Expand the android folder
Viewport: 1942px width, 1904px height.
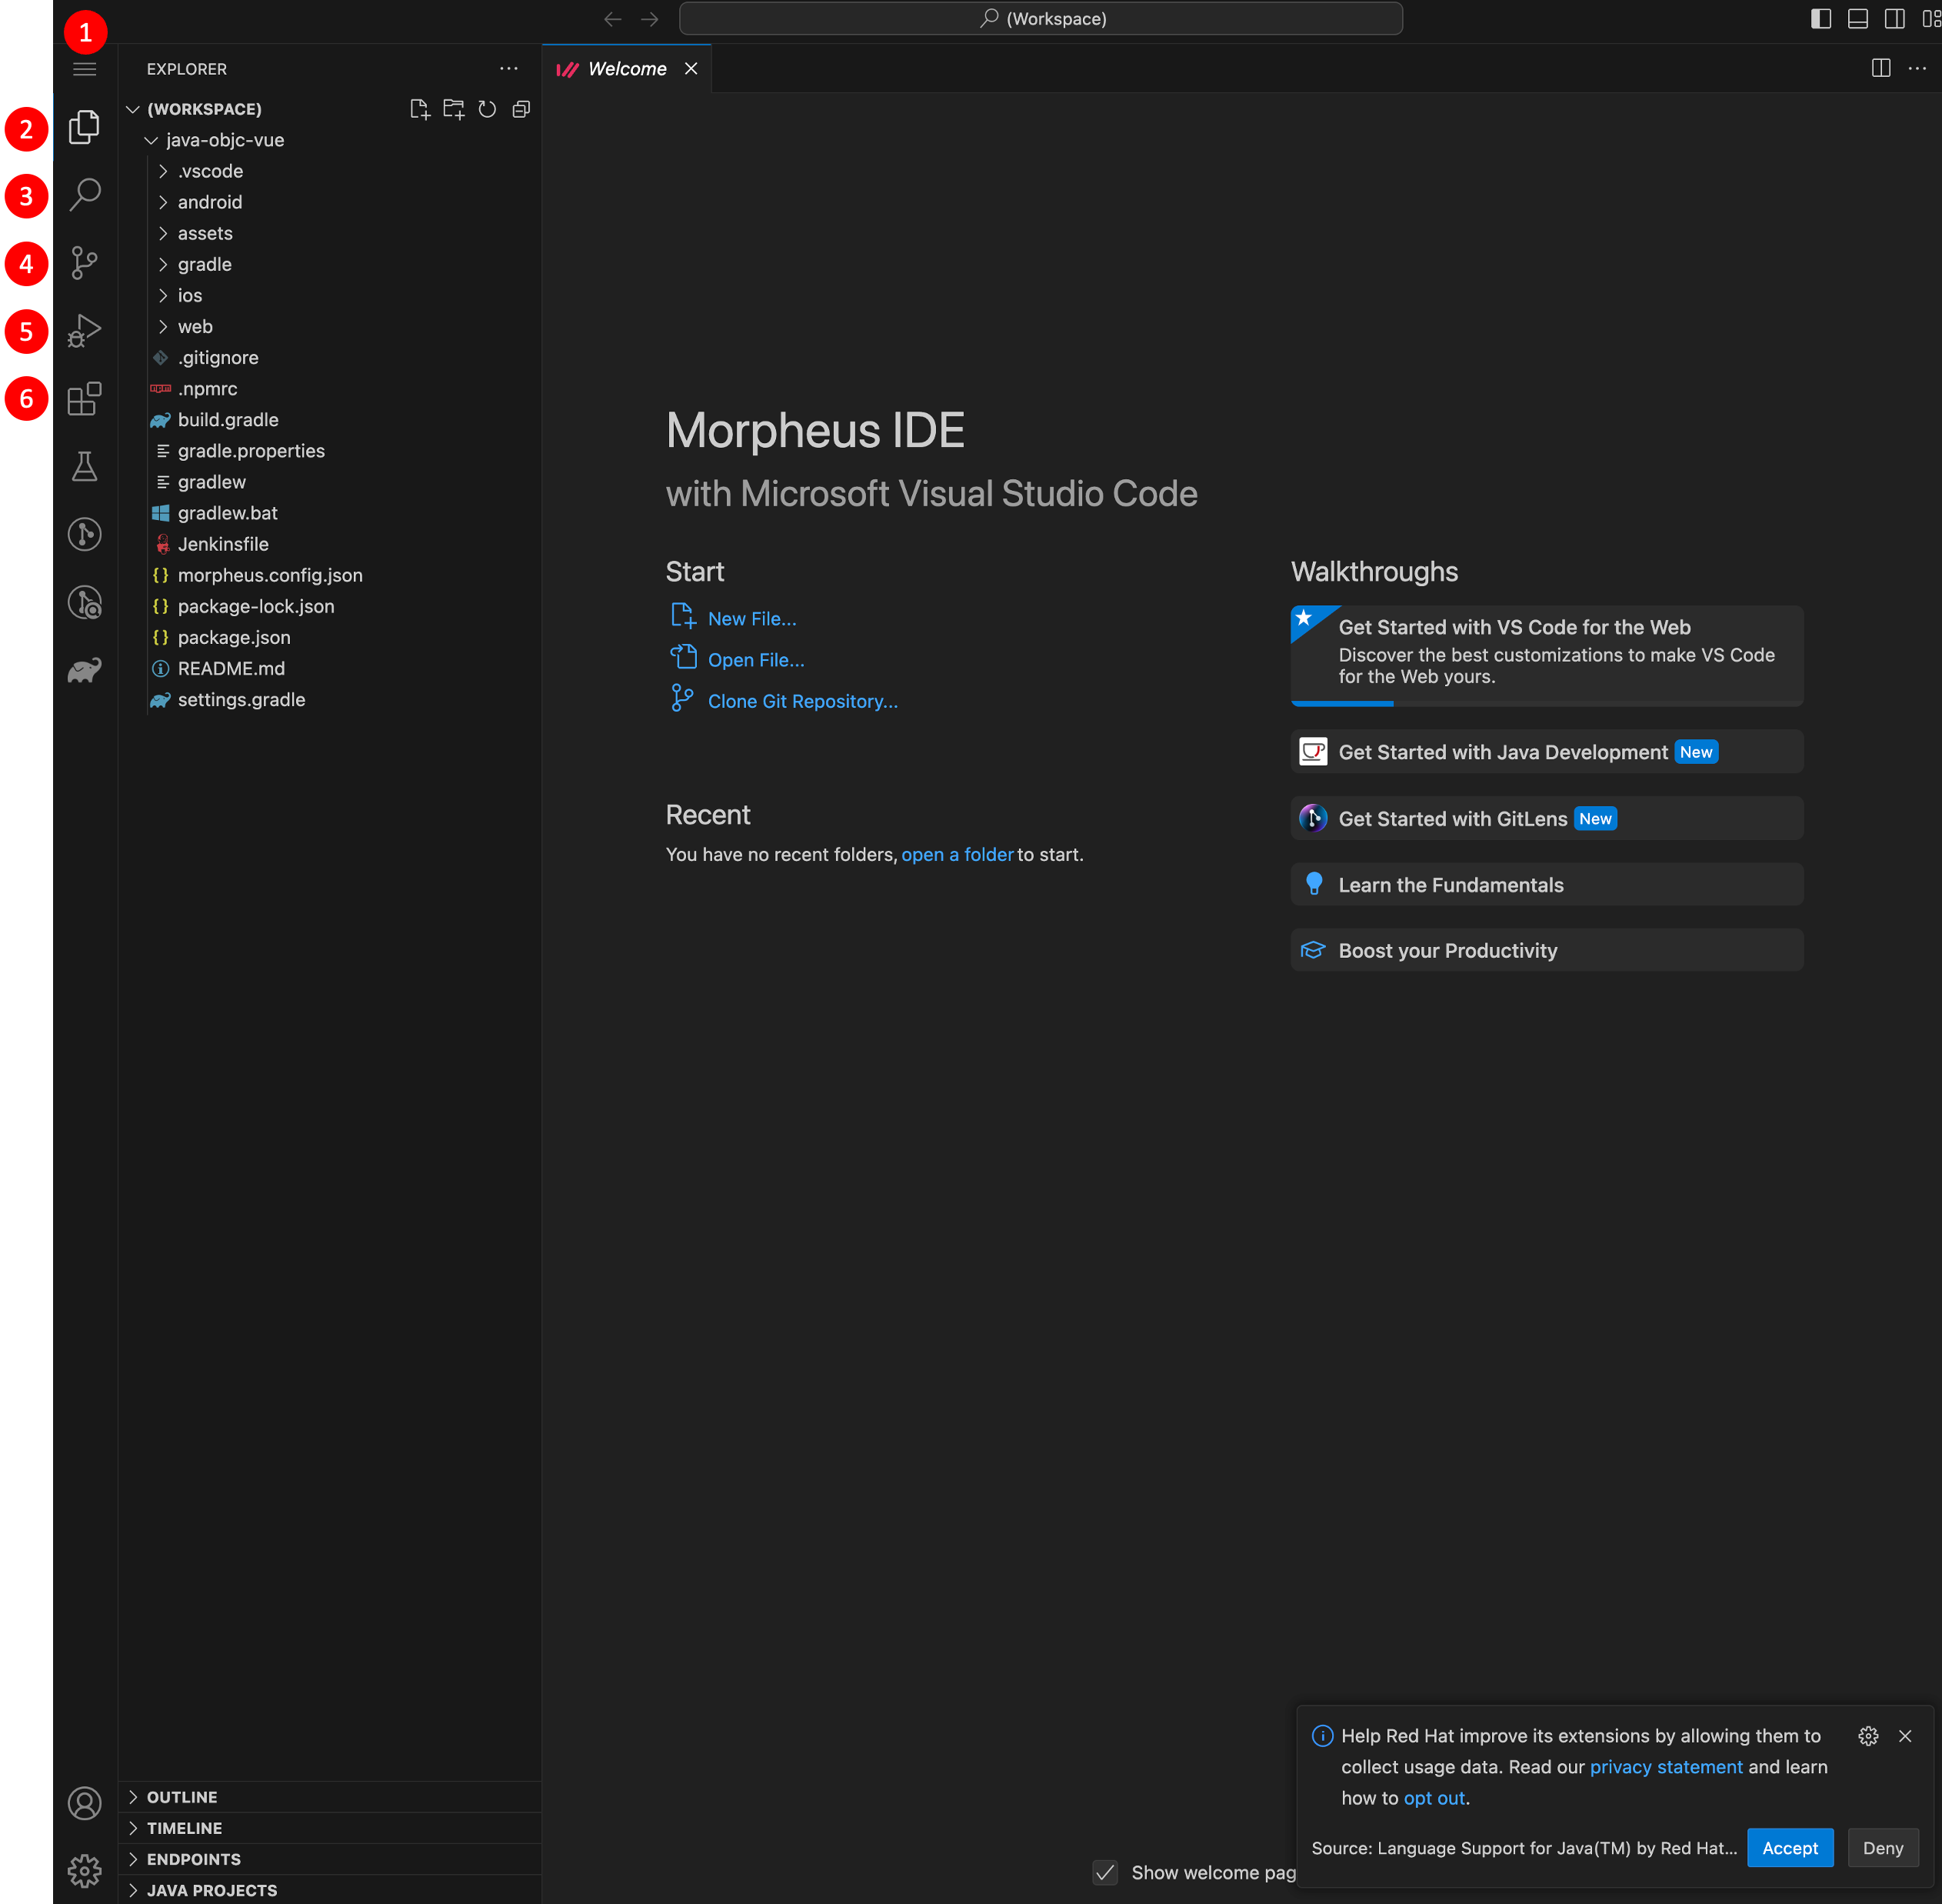(209, 202)
